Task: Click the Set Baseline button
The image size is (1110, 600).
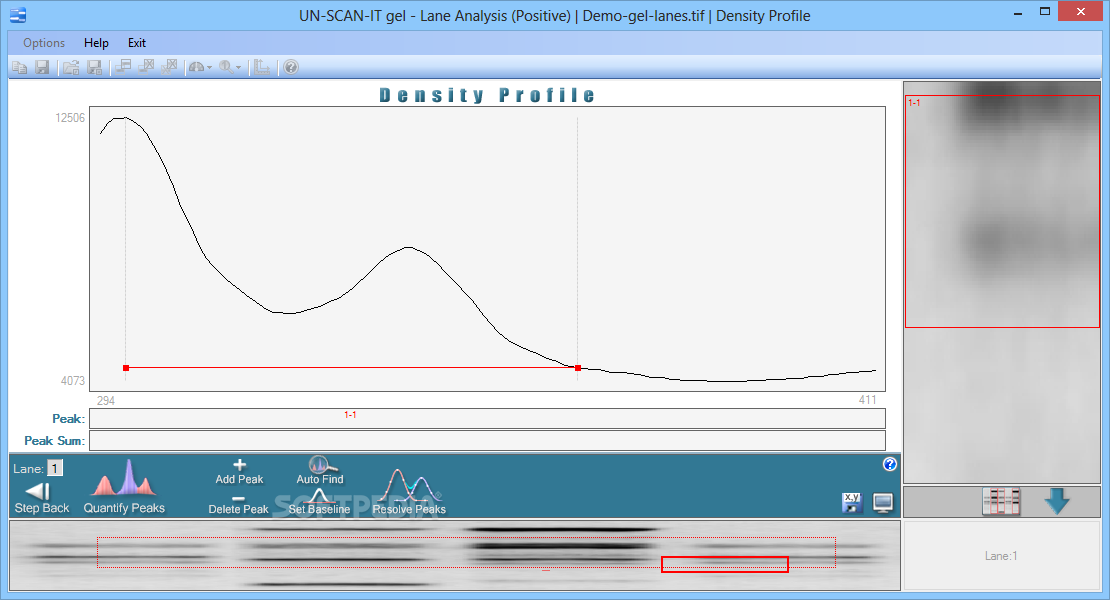Action: click(319, 502)
